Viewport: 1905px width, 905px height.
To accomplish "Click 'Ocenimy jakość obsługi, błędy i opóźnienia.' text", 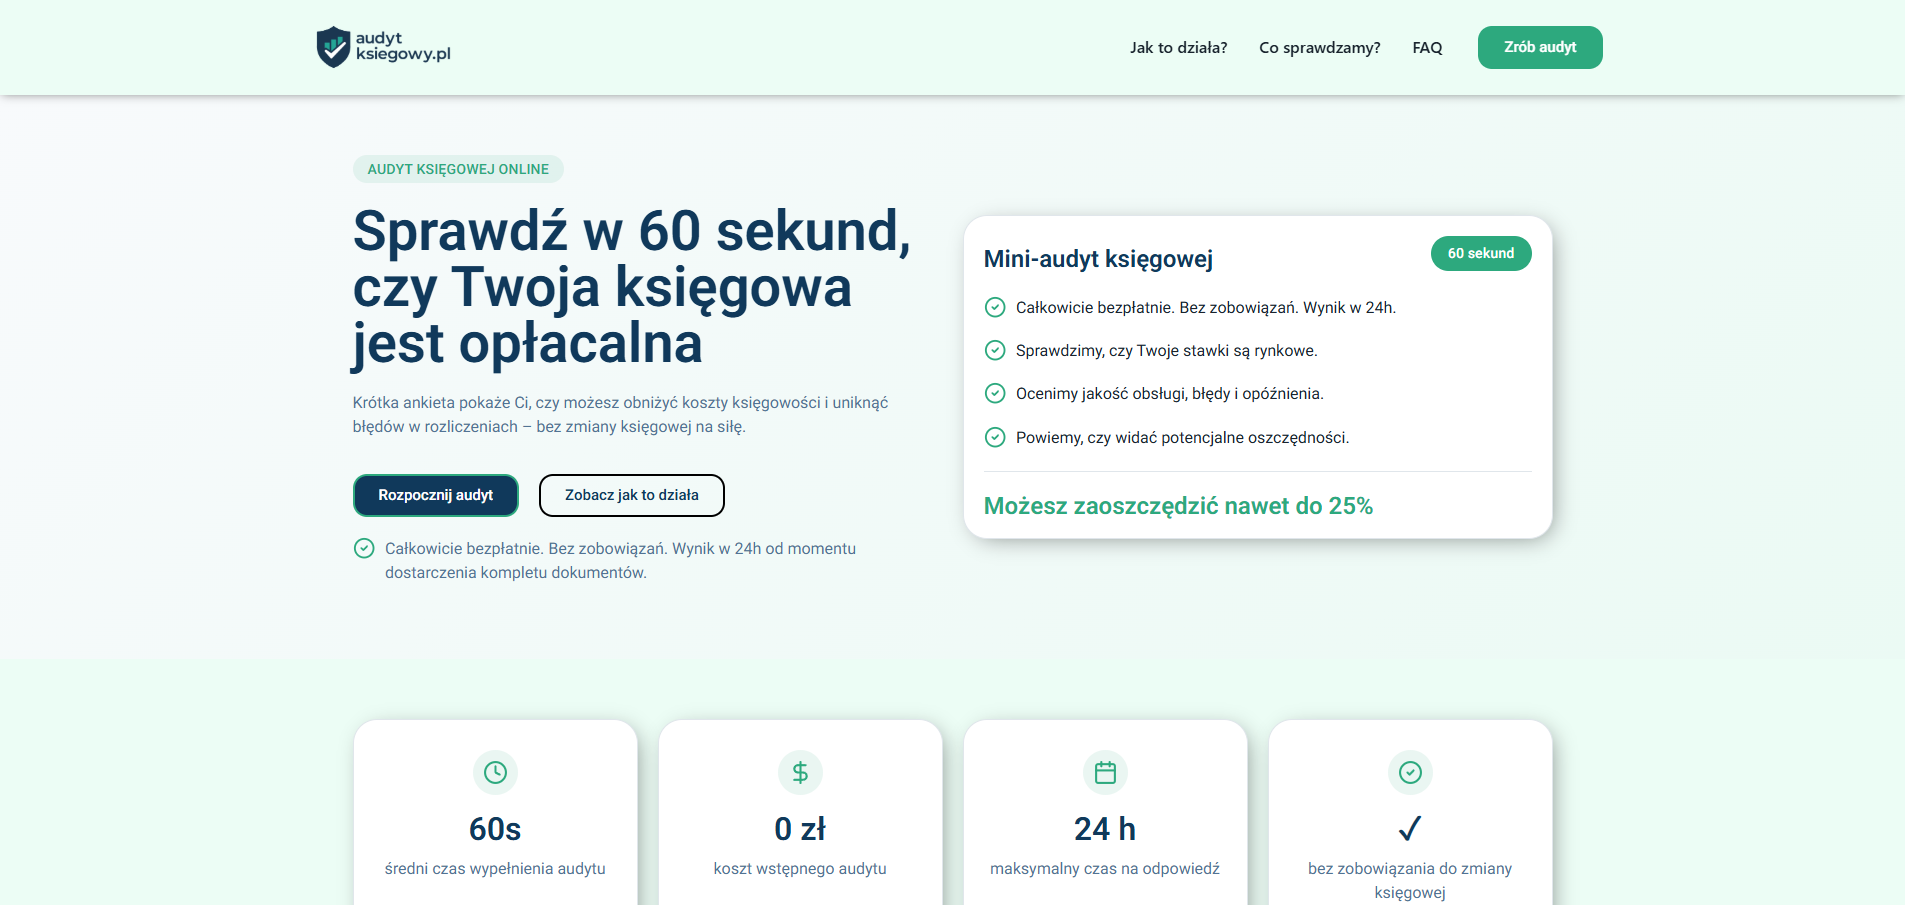I will coord(1170,394).
